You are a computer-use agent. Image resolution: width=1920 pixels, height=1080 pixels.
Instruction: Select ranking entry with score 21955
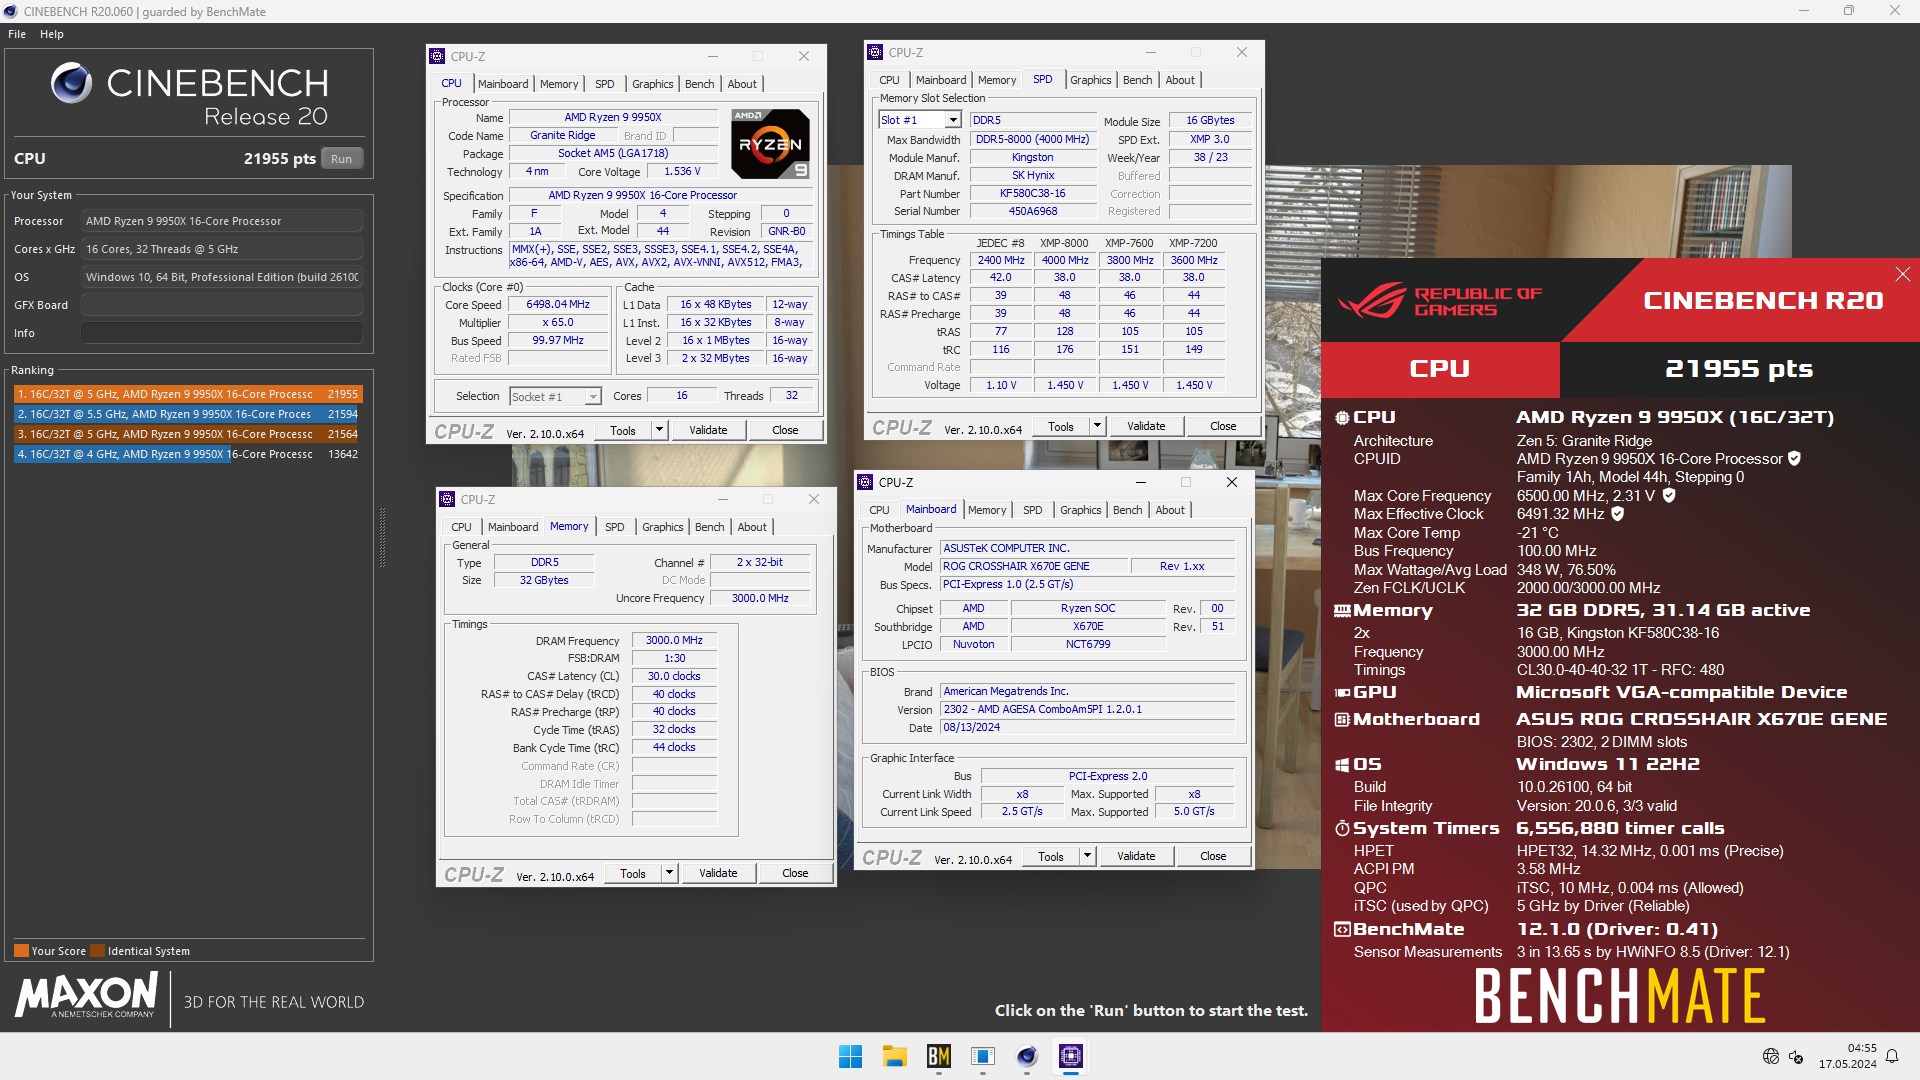(187, 394)
